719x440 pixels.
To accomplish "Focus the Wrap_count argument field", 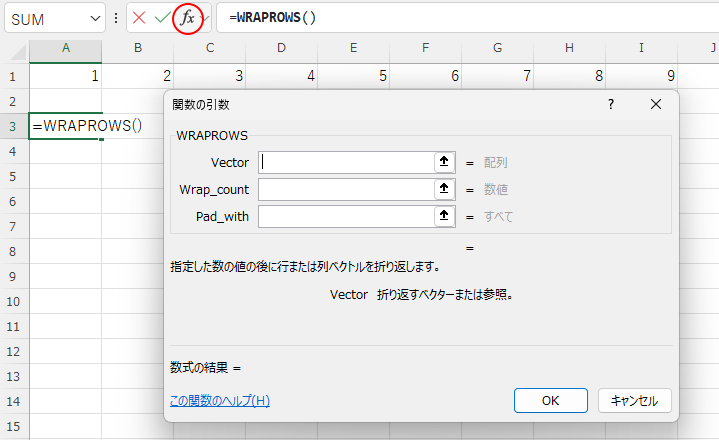I will (x=346, y=189).
